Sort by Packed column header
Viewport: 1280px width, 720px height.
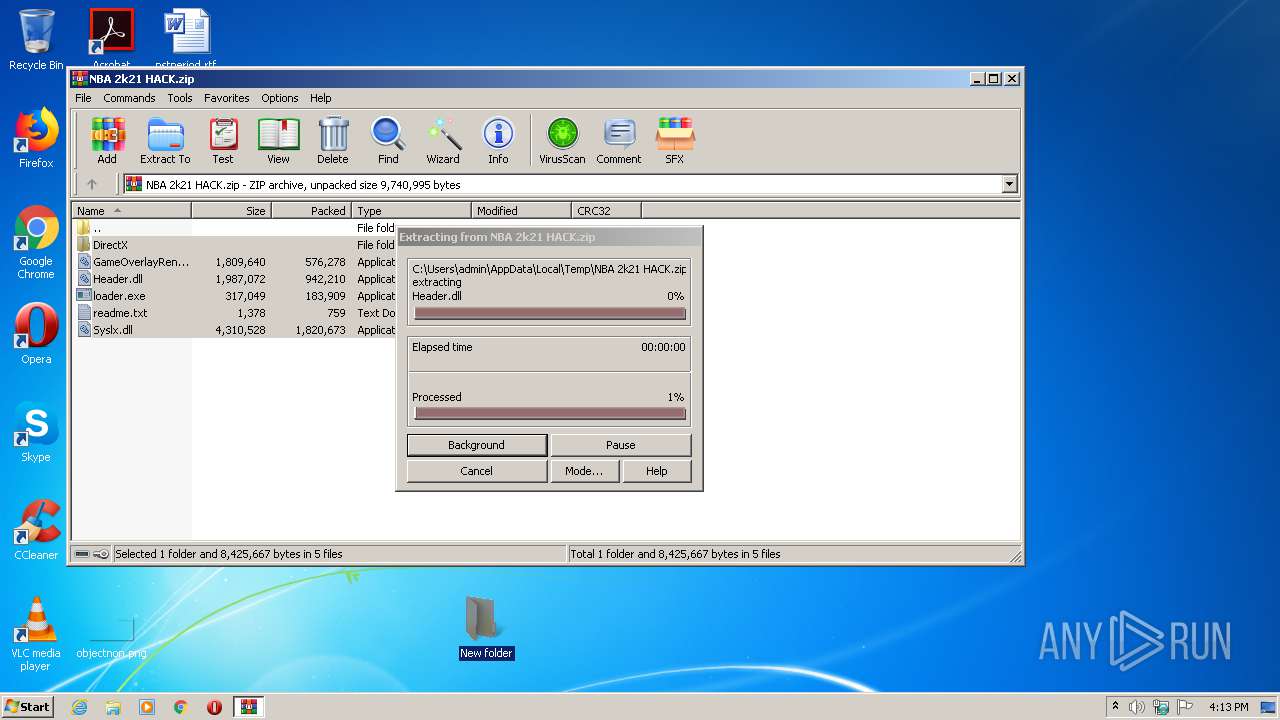[x=311, y=211]
